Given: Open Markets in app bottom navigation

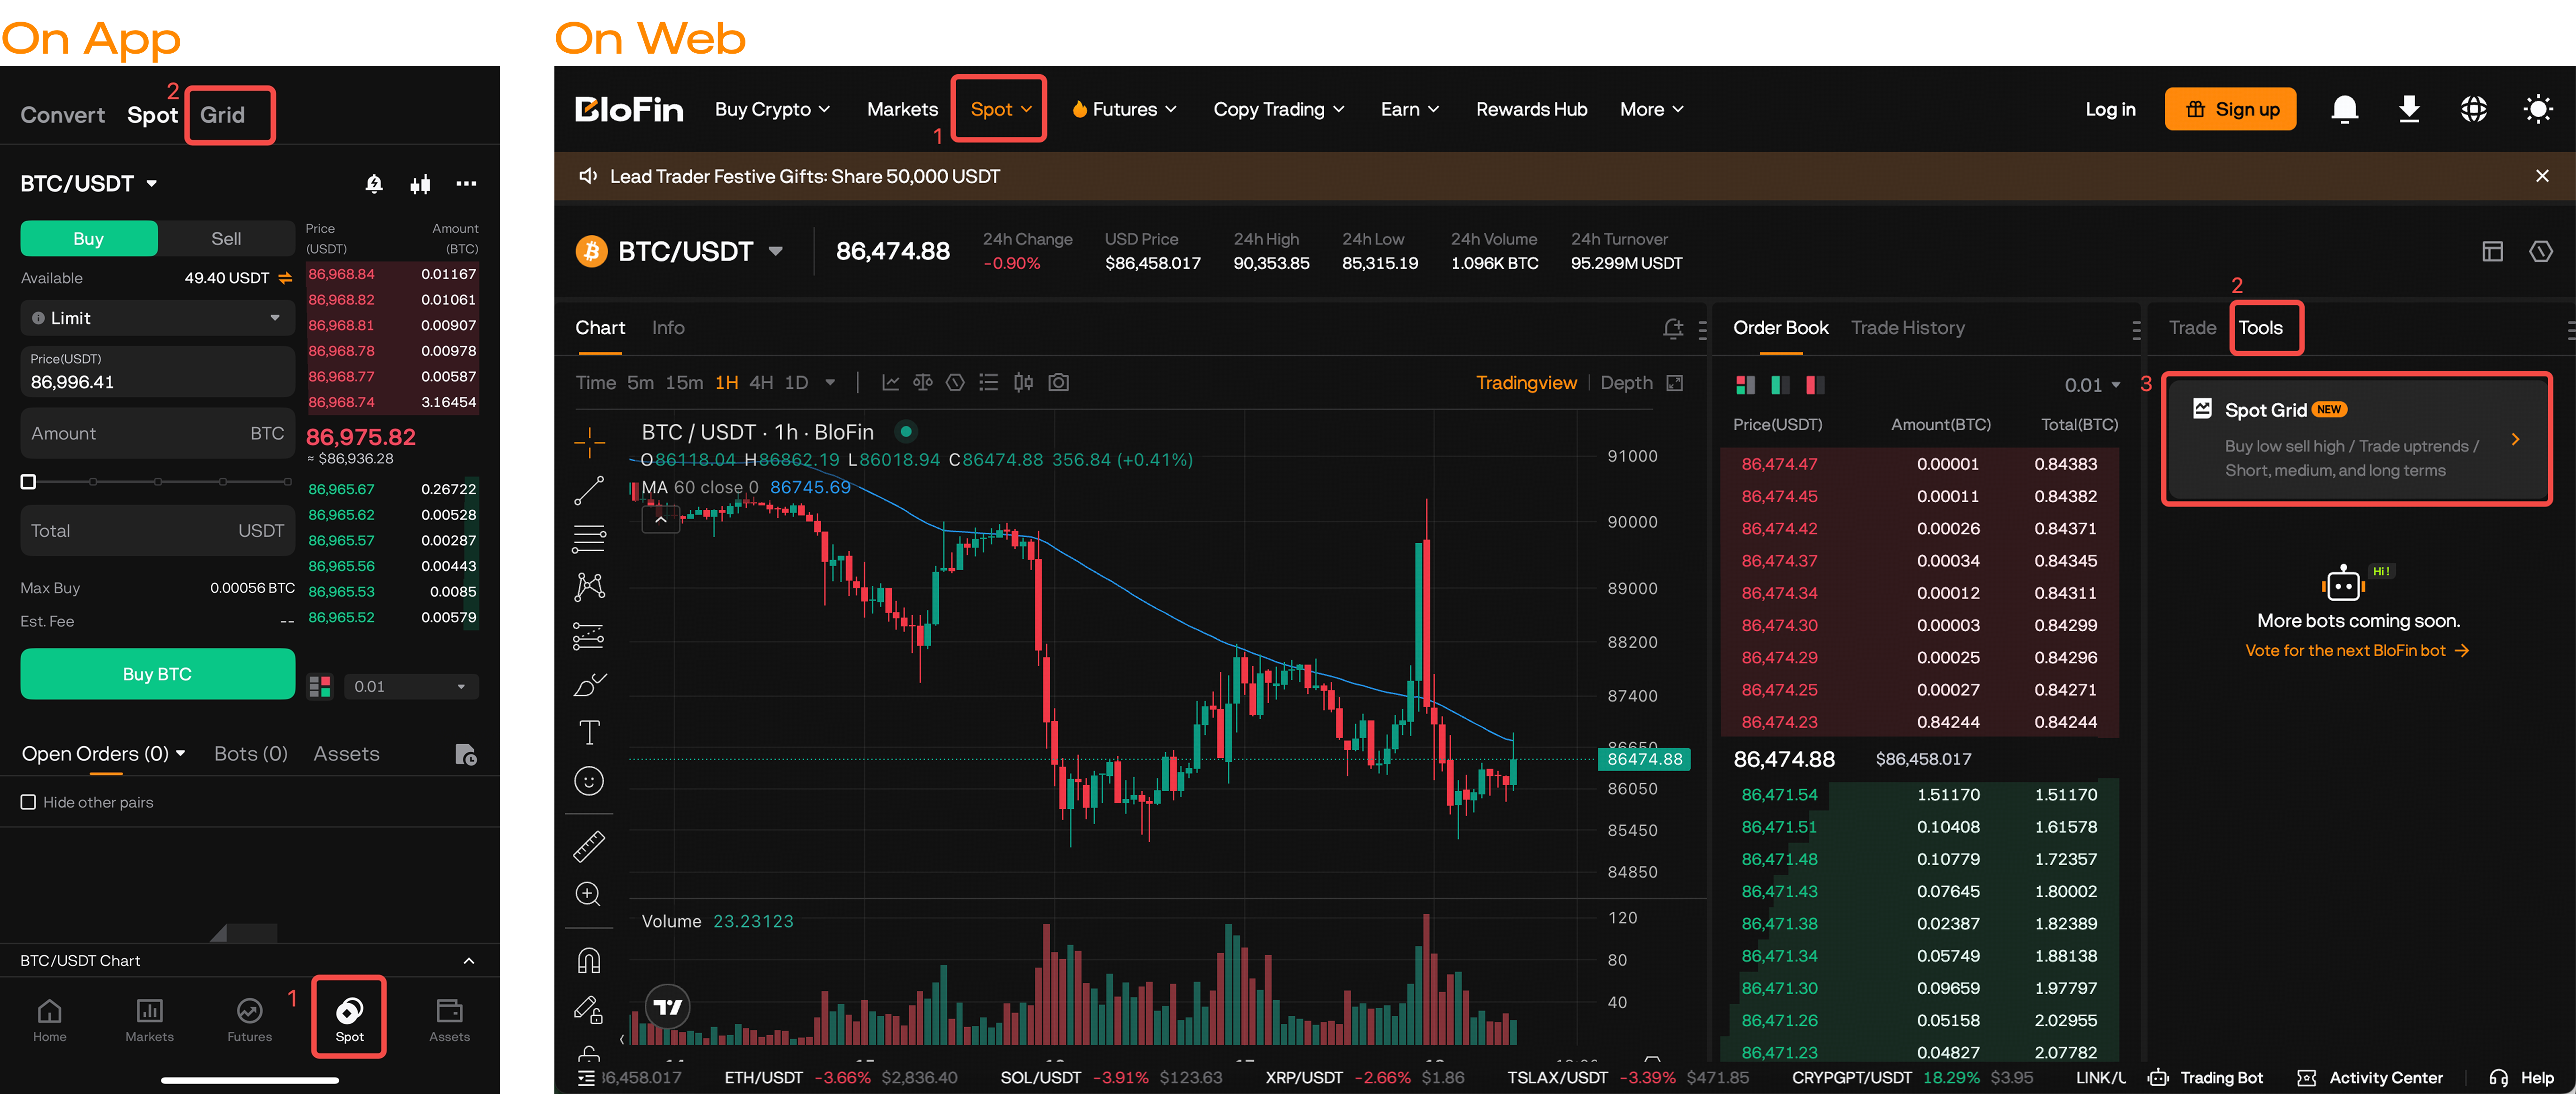Looking at the screenshot, I should [149, 1020].
